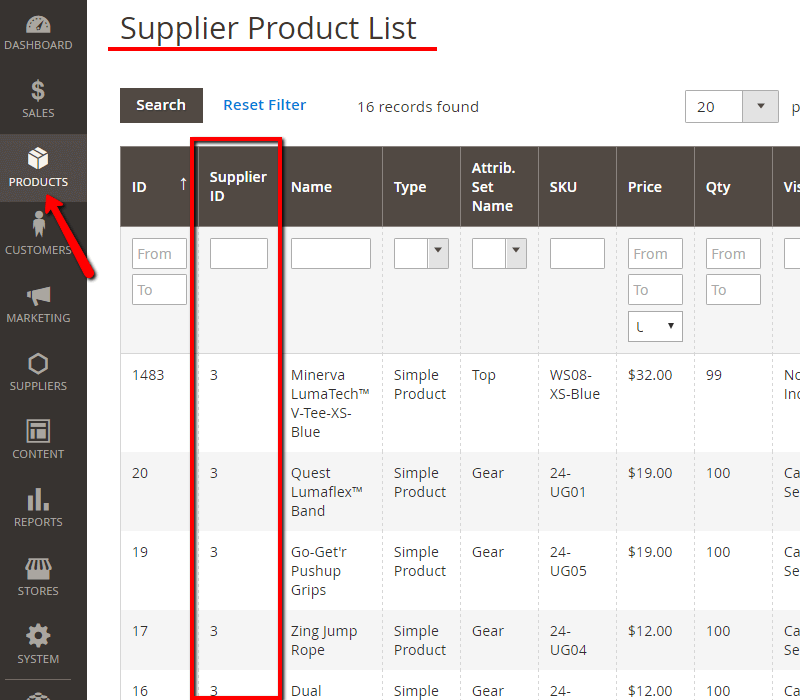Click the Reset Filter link
Screen dimensions: 800x700
coord(264,105)
